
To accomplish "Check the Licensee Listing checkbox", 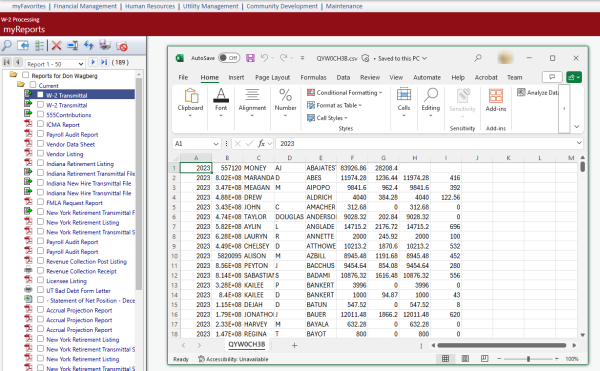I will click(x=40, y=280).
